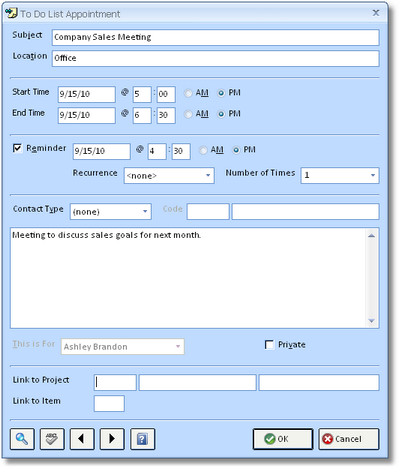The image size is (399, 469).
Task: Run the ABC spell check button
Action: pyautogui.click(x=52, y=439)
